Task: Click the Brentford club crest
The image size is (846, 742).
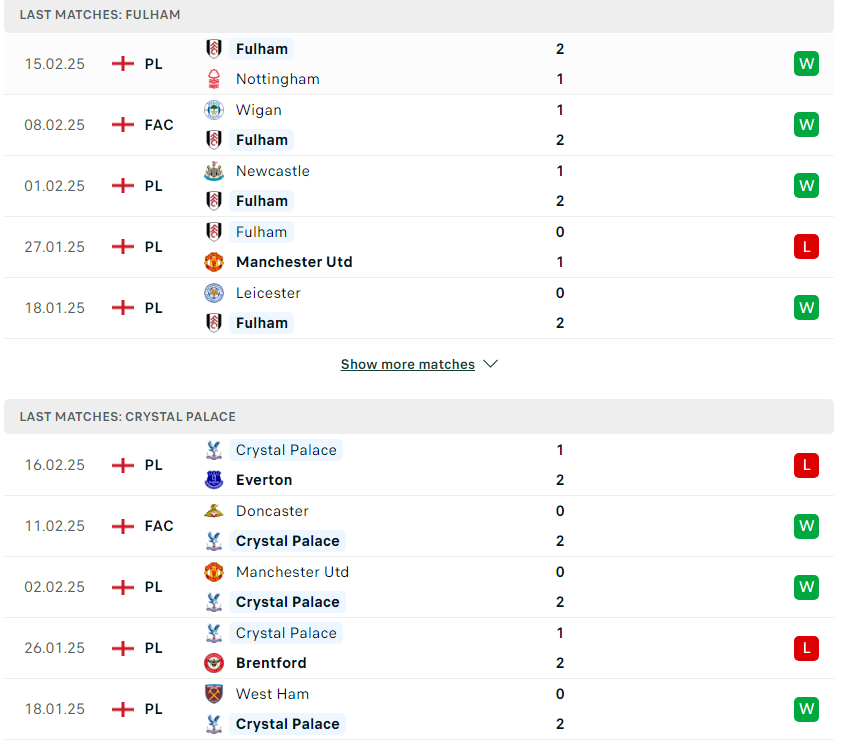Action: coord(214,663)
